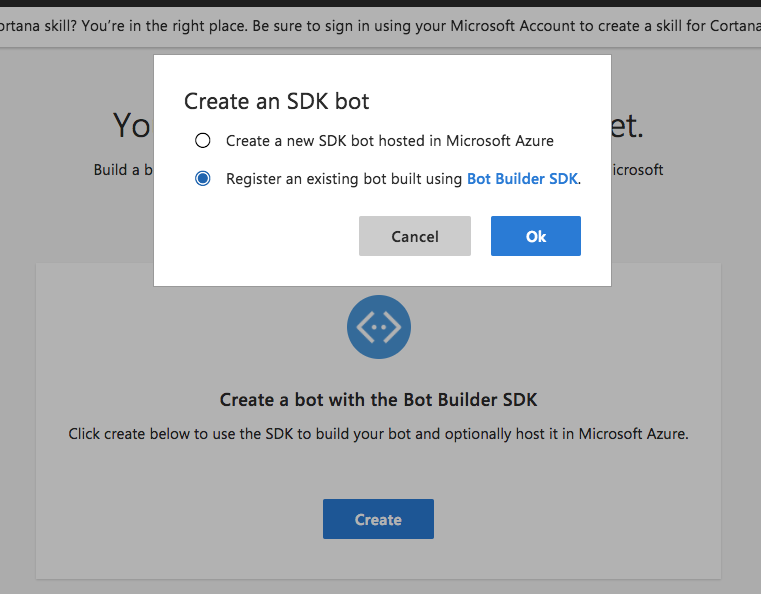Select 'Create a new SDK bot hosted in Microsoft Azure' radio
The image size is (761, 594).
(x=202, y=141)
